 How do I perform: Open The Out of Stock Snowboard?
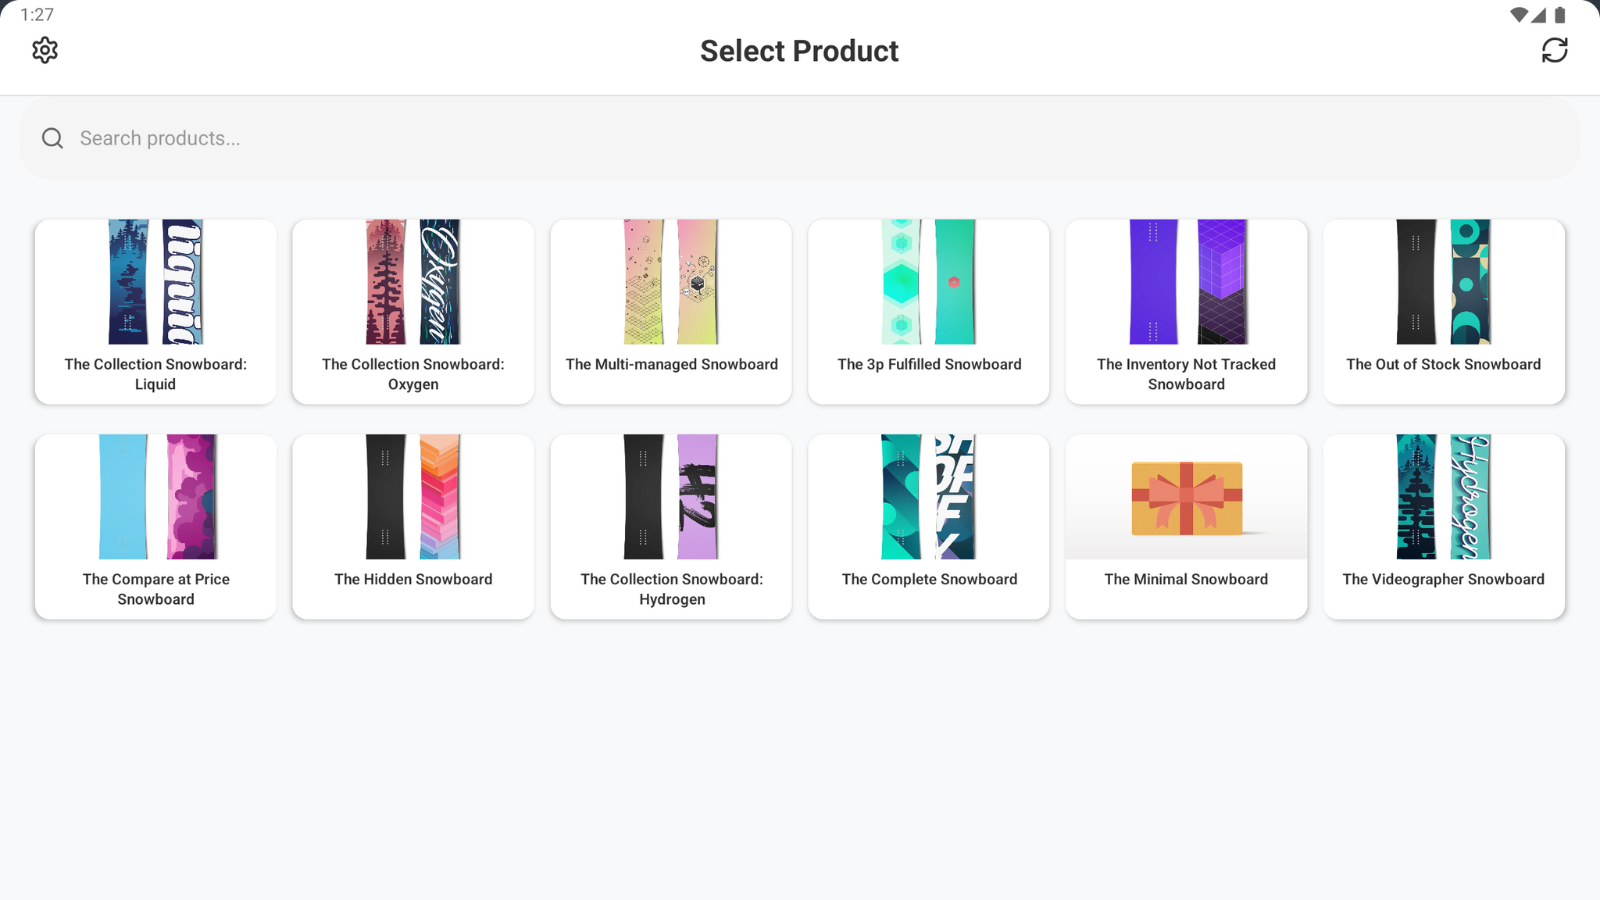pyautogui.click(x=1444, y=312)
